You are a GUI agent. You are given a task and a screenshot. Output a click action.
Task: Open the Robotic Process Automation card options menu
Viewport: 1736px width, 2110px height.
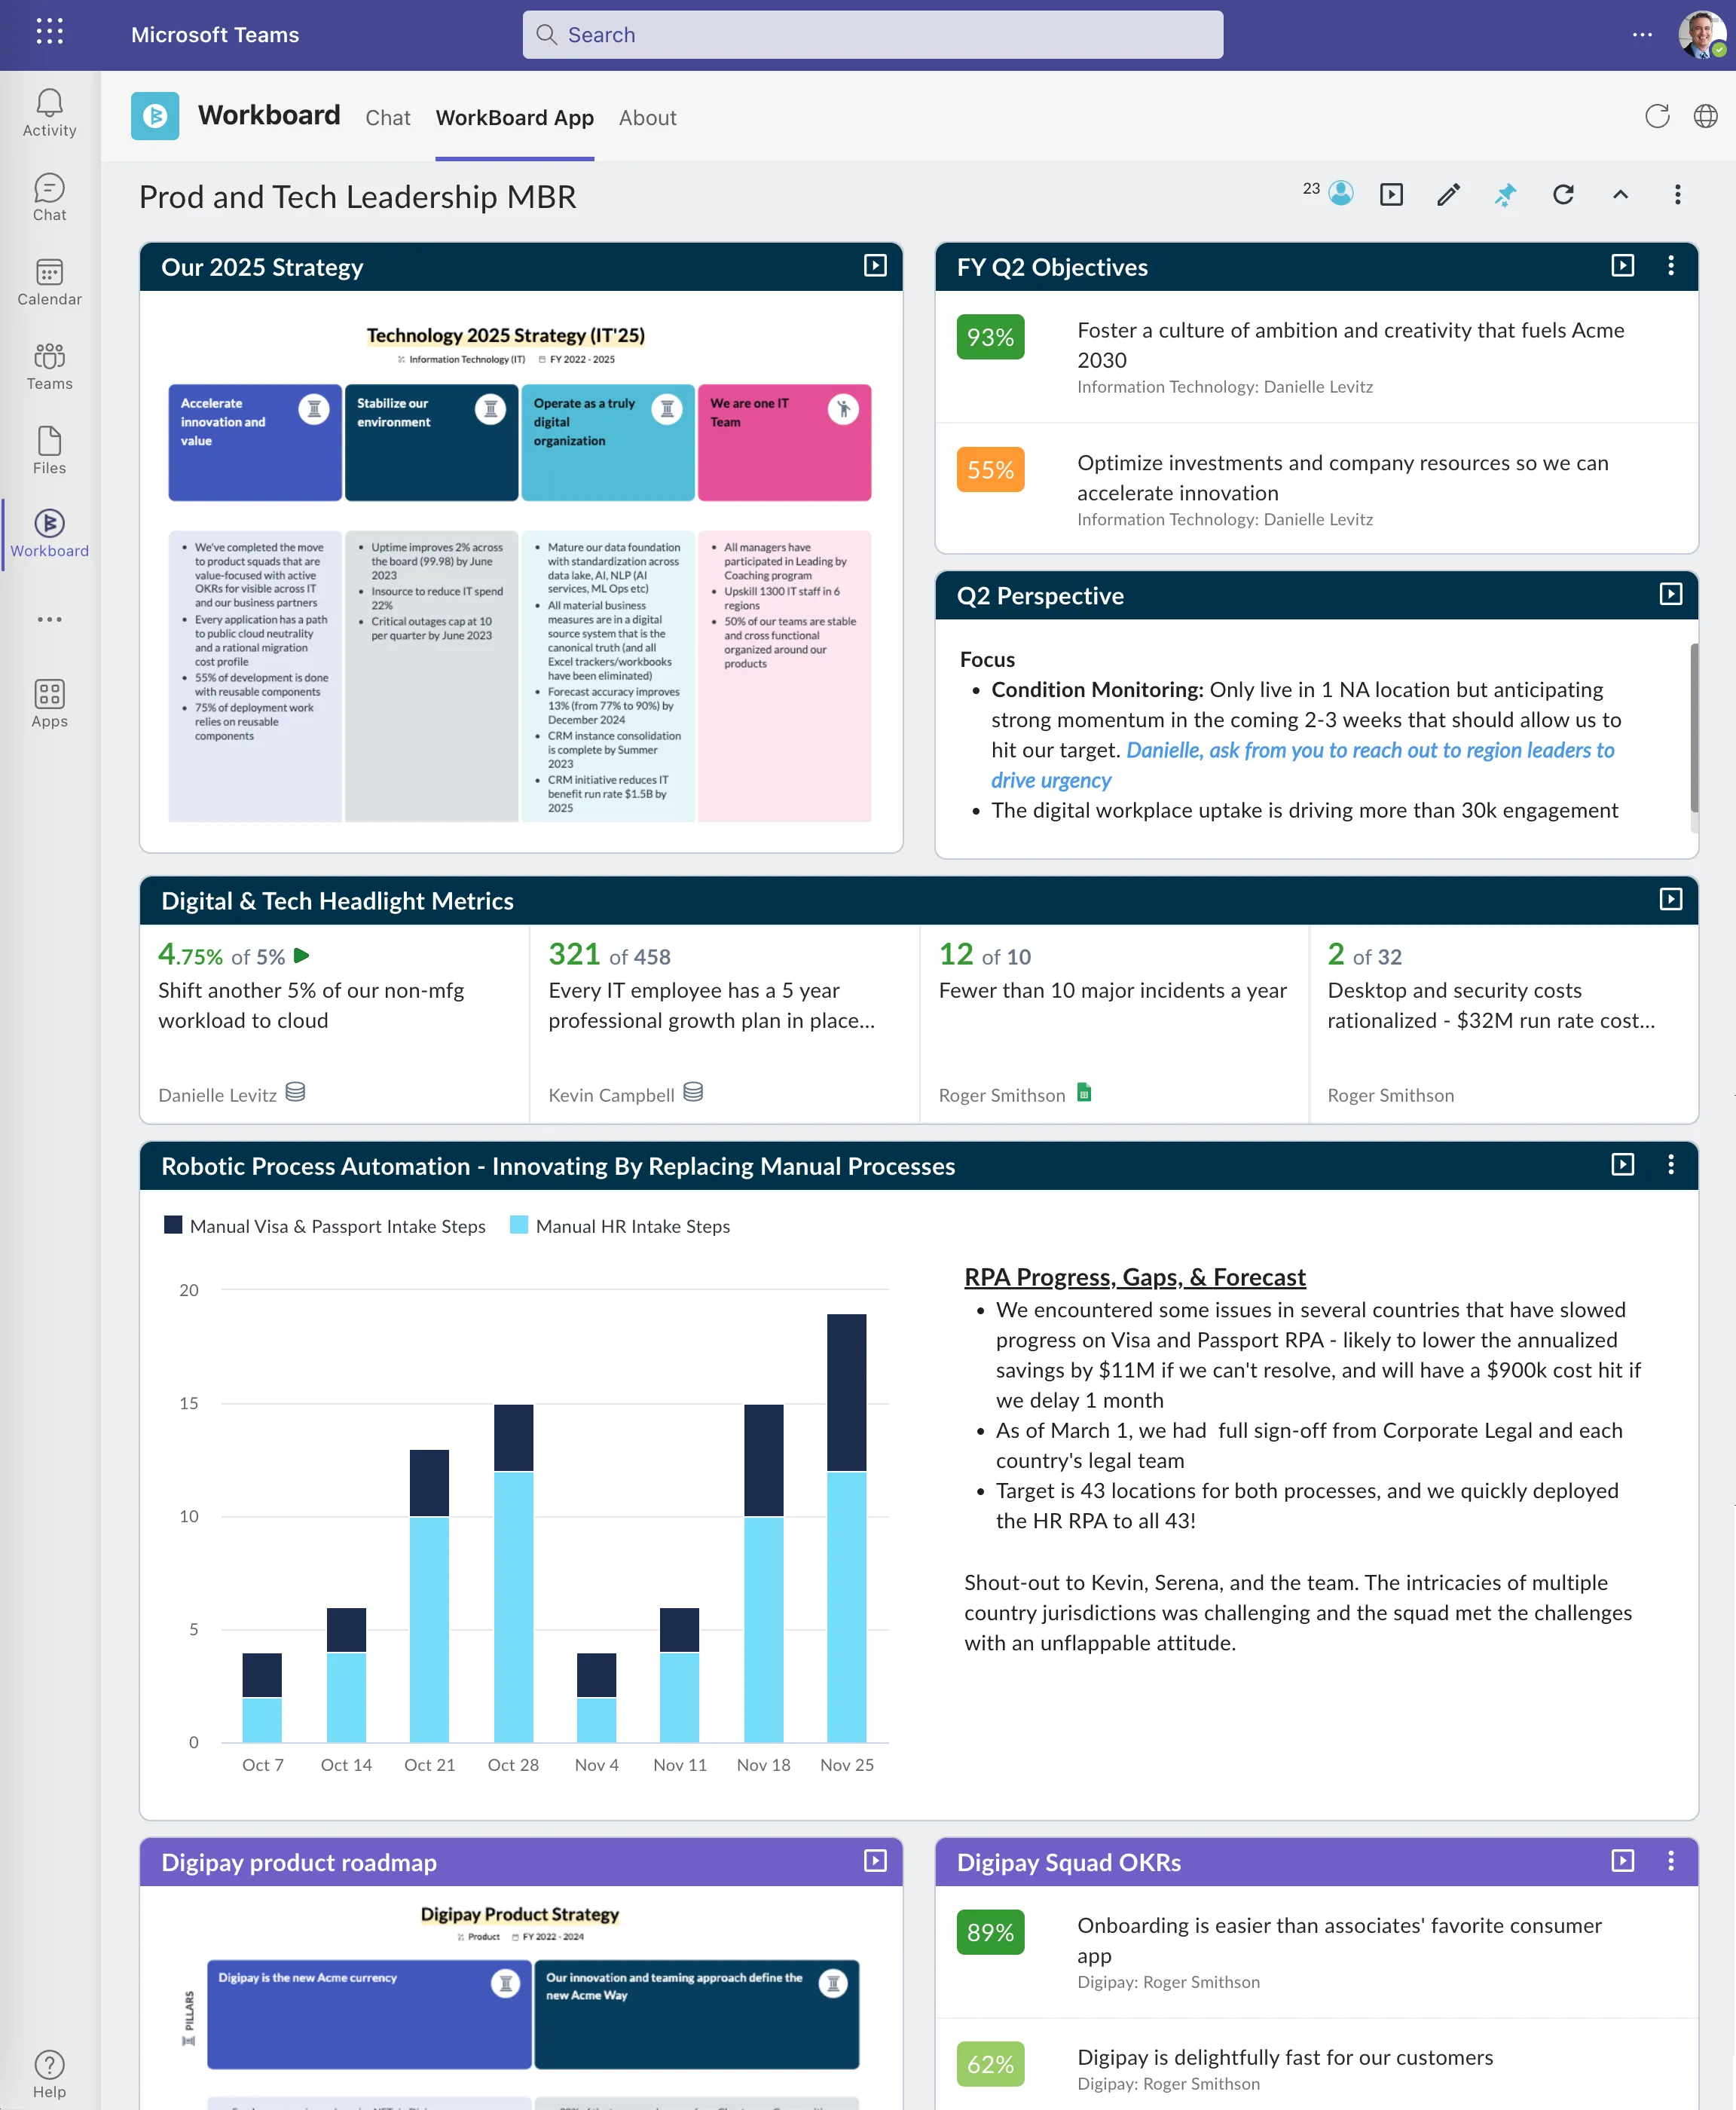point(1670,1165)
